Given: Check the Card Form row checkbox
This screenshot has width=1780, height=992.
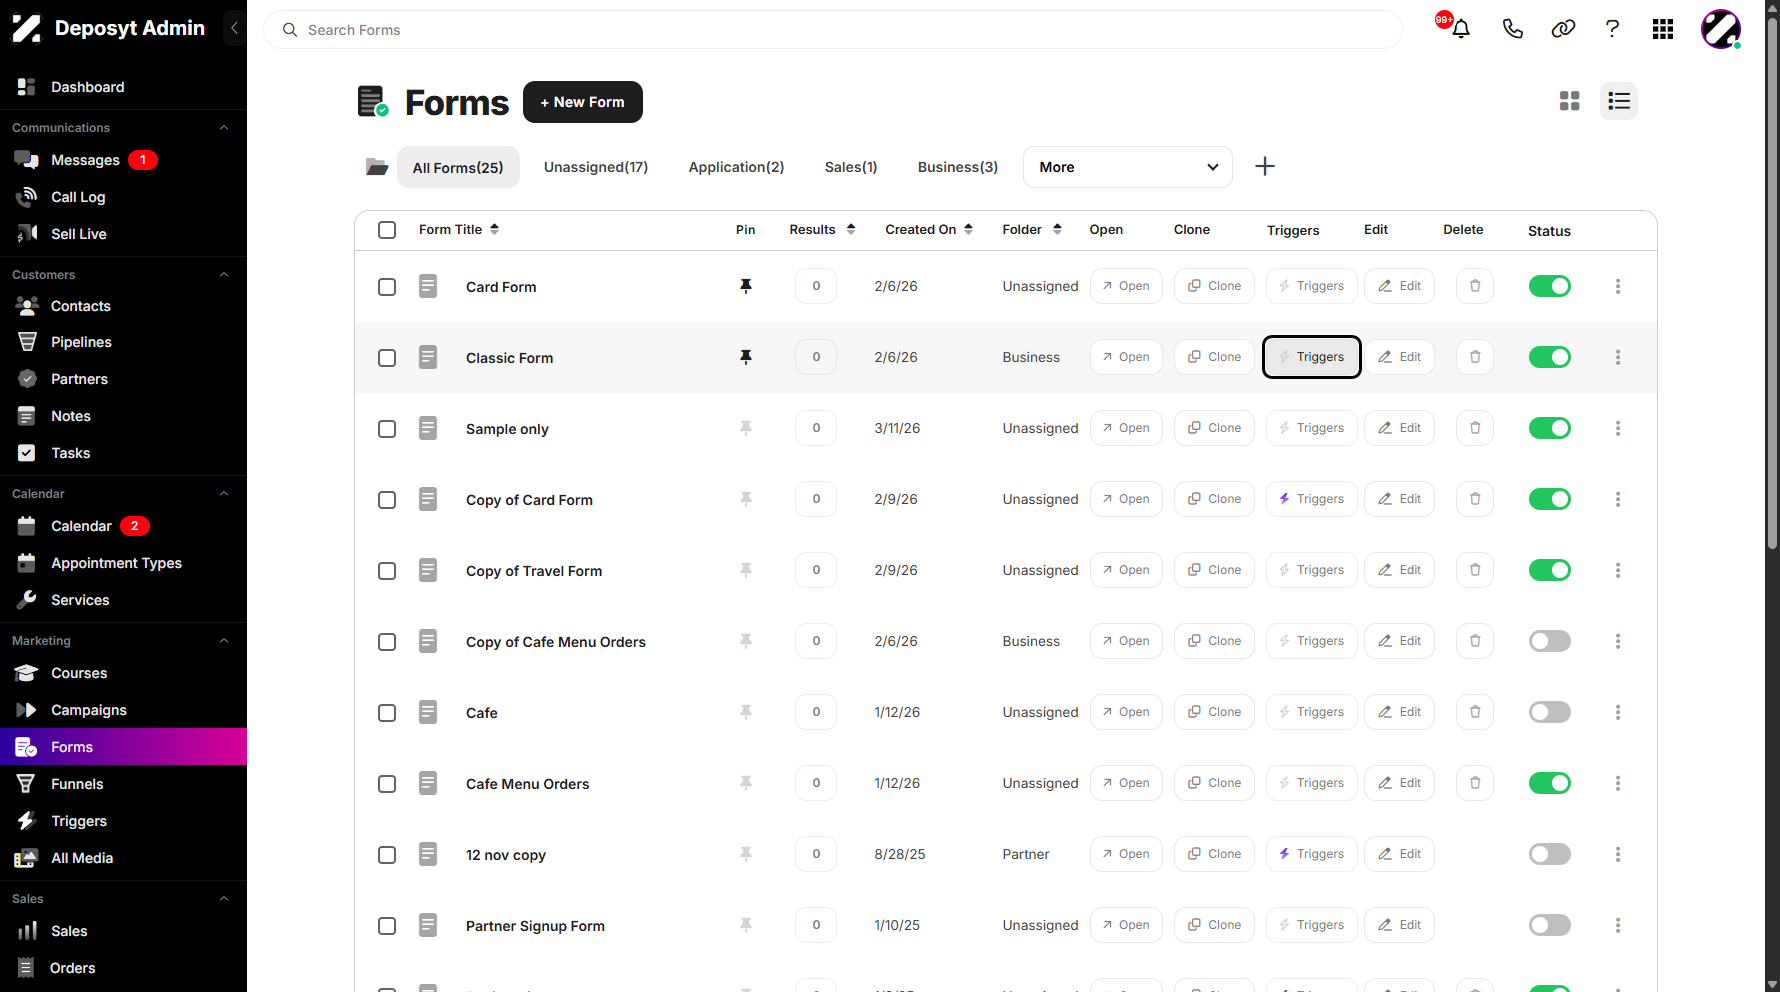Looking at the screenshot, I should click(387, 287).
